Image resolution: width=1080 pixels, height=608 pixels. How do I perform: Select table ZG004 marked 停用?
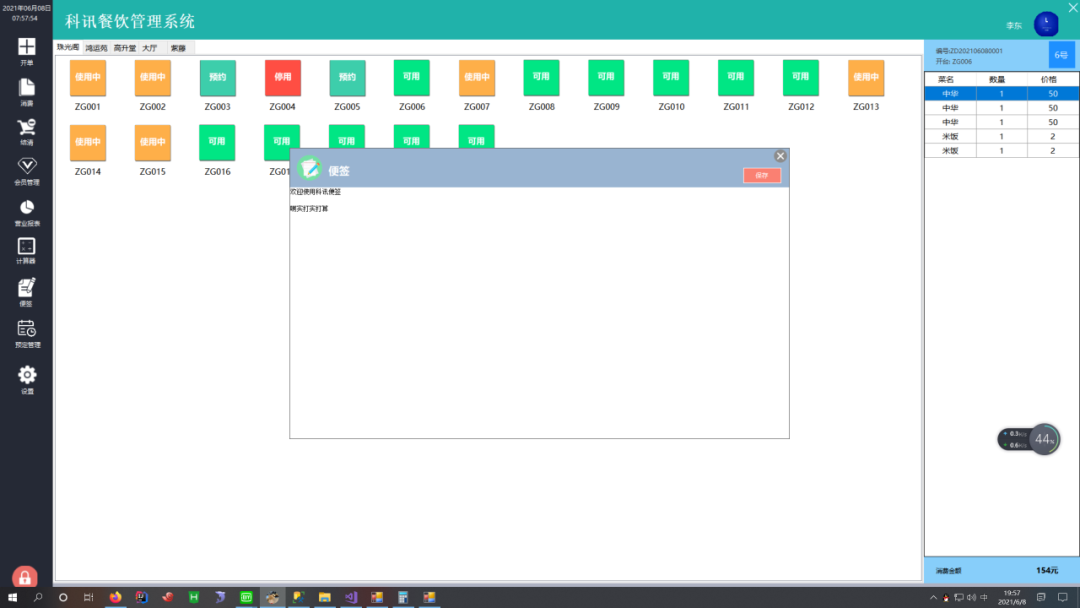(282, 78)
